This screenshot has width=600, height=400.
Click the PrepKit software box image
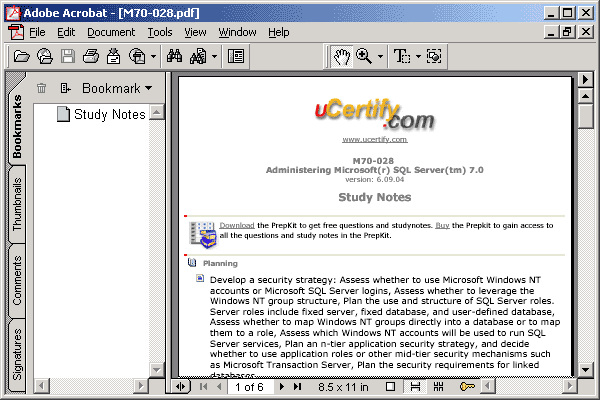(203, 234)
